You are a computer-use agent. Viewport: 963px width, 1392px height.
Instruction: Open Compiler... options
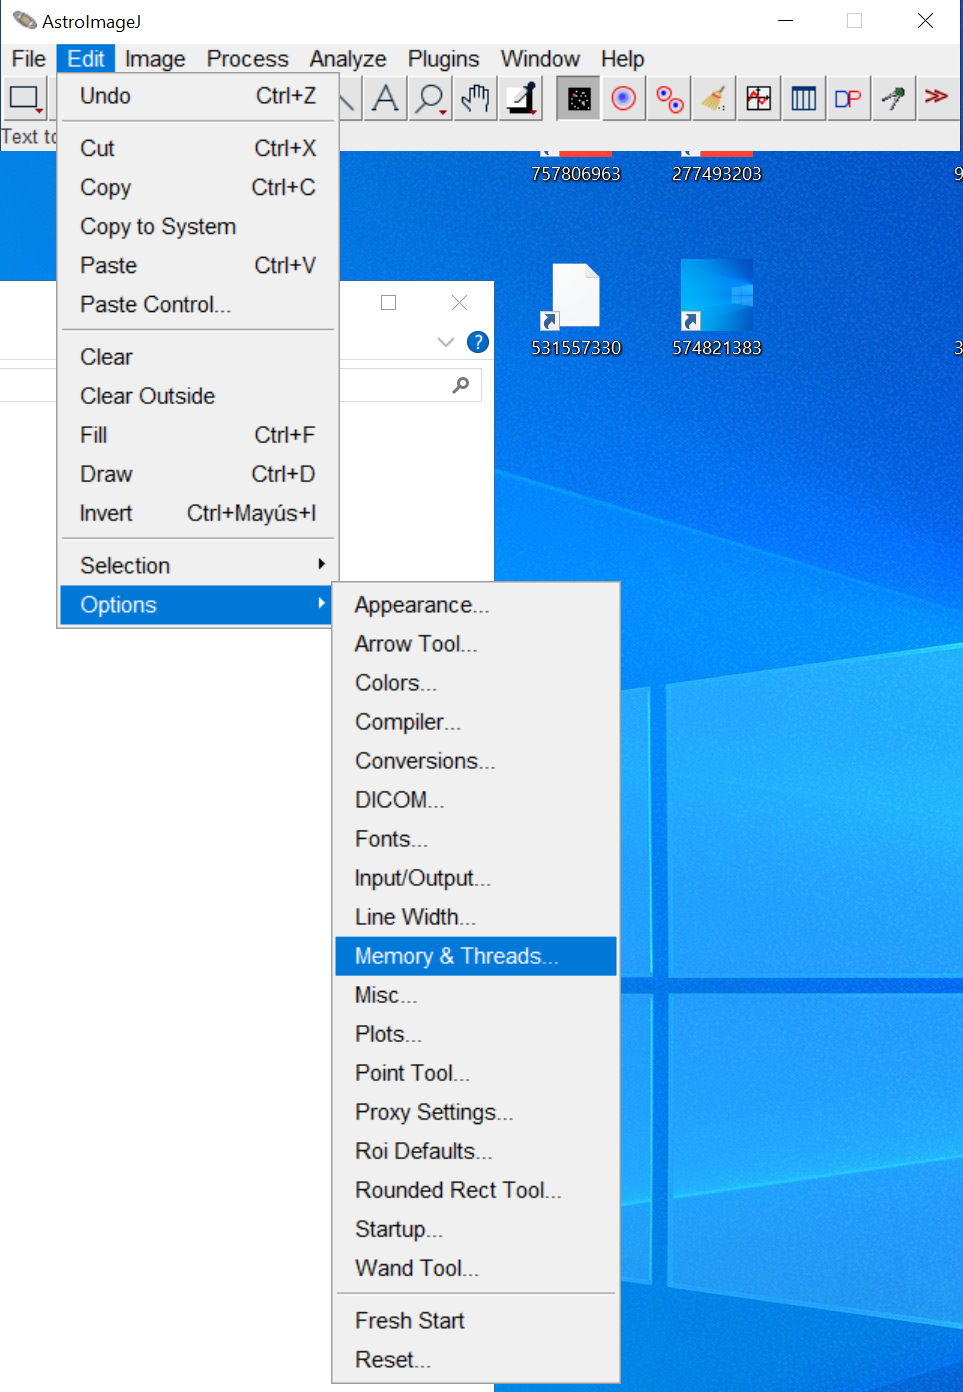(x=476, y=722)
